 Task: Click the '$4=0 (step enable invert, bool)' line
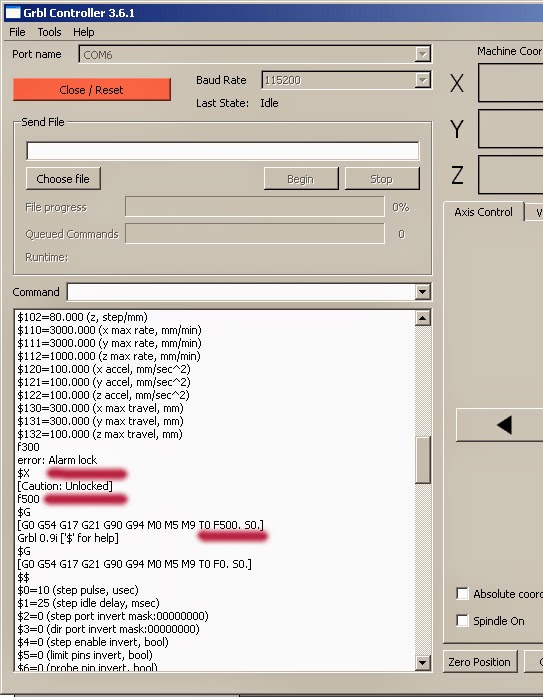93,642
